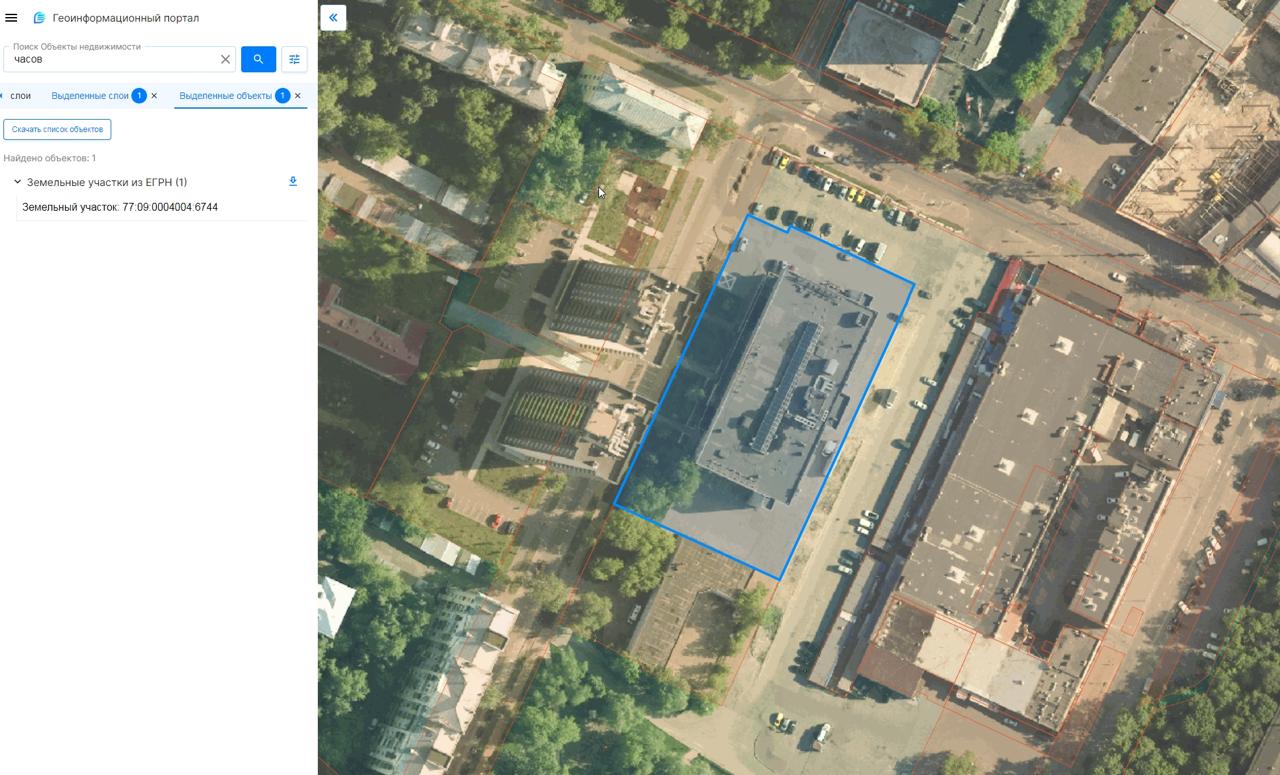This screenshot has height=775, width=1280.
Task: Click the Земельные участки из ЕГРН group label
Action: (x=107, y=182)
